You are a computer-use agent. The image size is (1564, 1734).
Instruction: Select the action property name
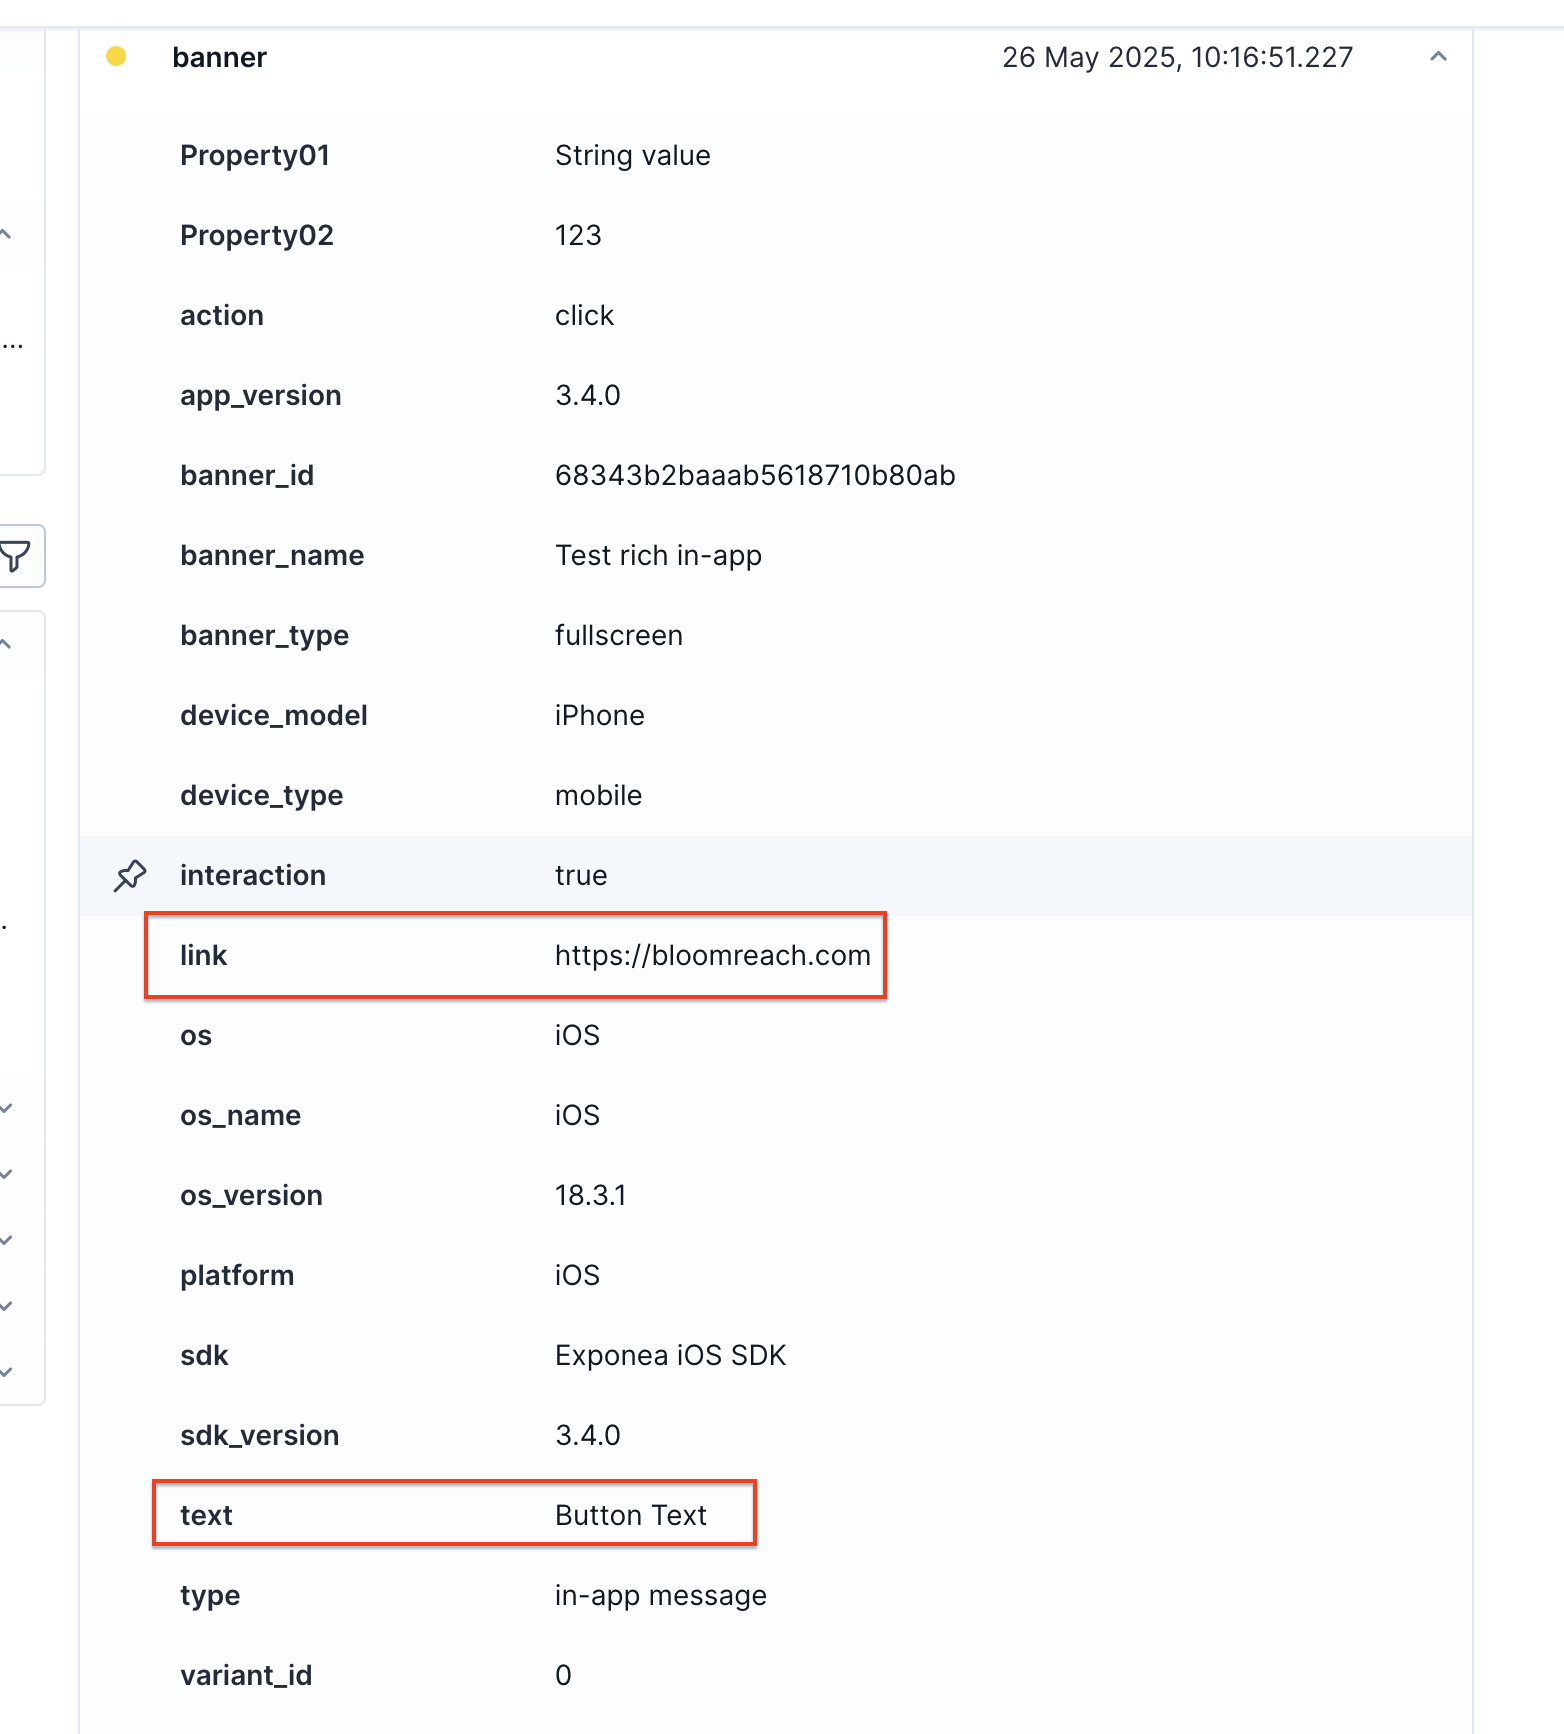click(222, 315)
